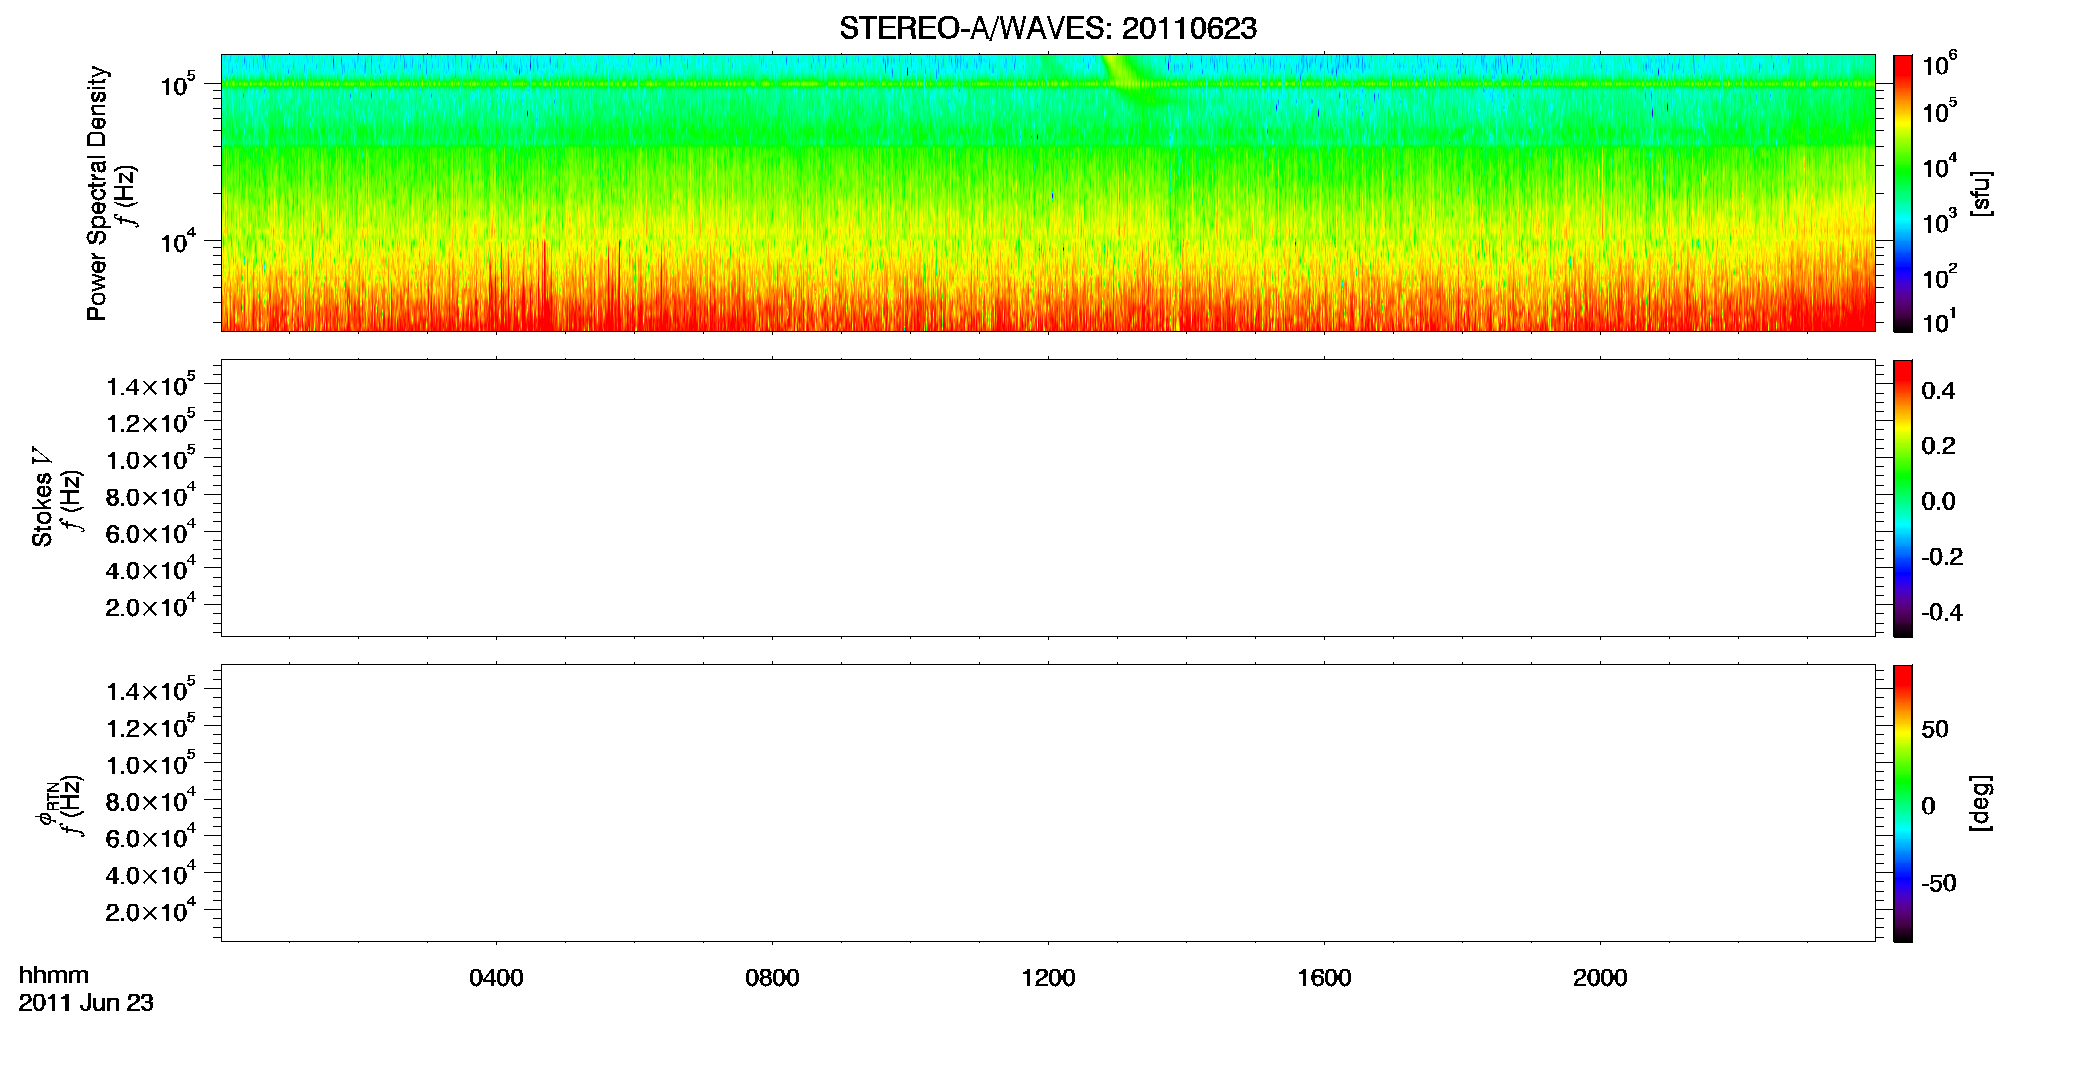Image resolution: width=2096 pixels, height=1080 pixels.
Task: Click the sfu power colorbar
Action: tap(1903, 193)
